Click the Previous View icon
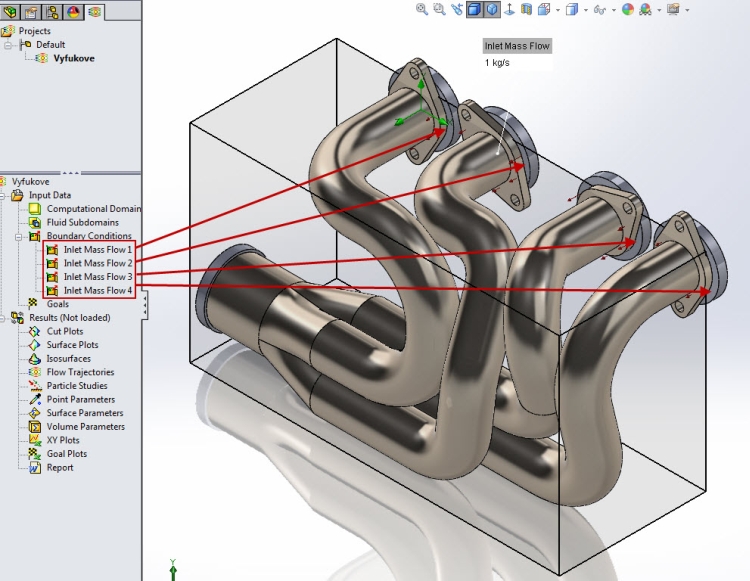The width and height of the screenshot is (750, 581). point(457,9)
